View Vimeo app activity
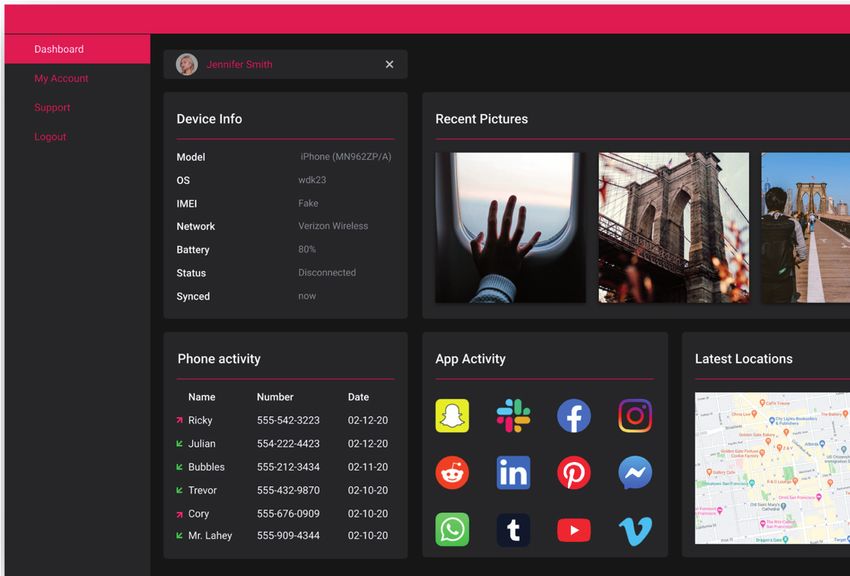Image resolution: width=850 pixels, height=576 pixels. [635, 531]
